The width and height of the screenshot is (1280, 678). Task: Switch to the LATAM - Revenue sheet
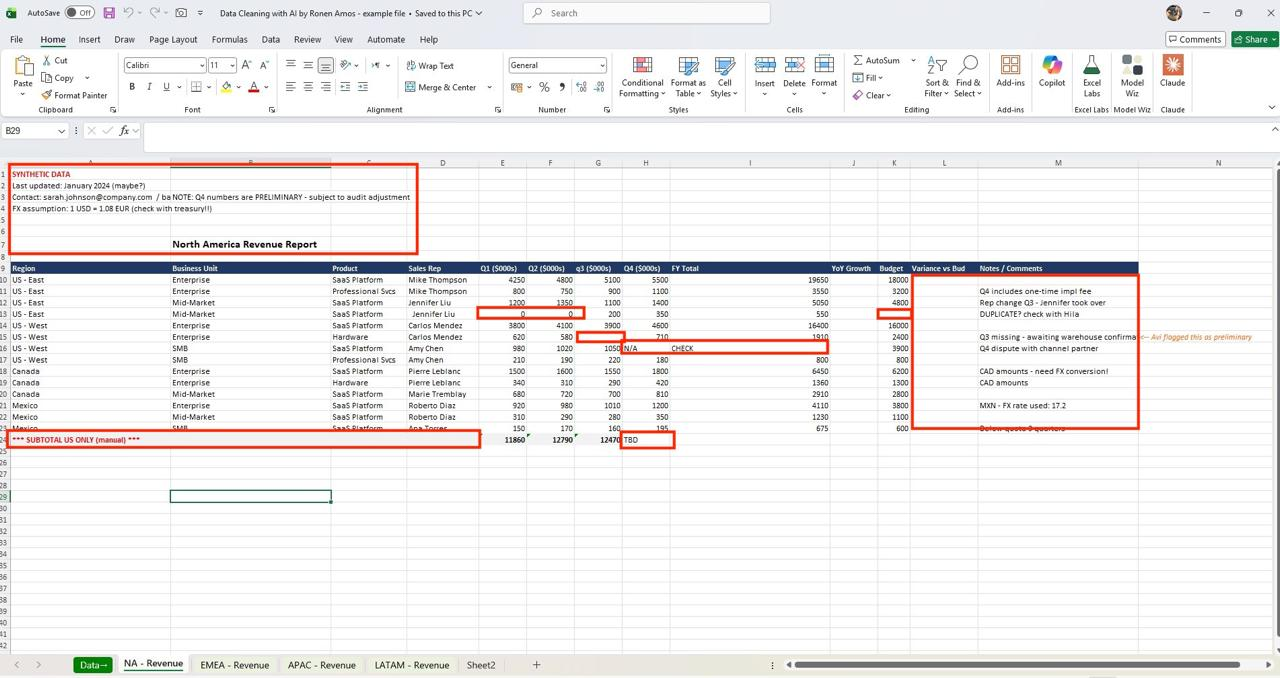tap(411, 665)
